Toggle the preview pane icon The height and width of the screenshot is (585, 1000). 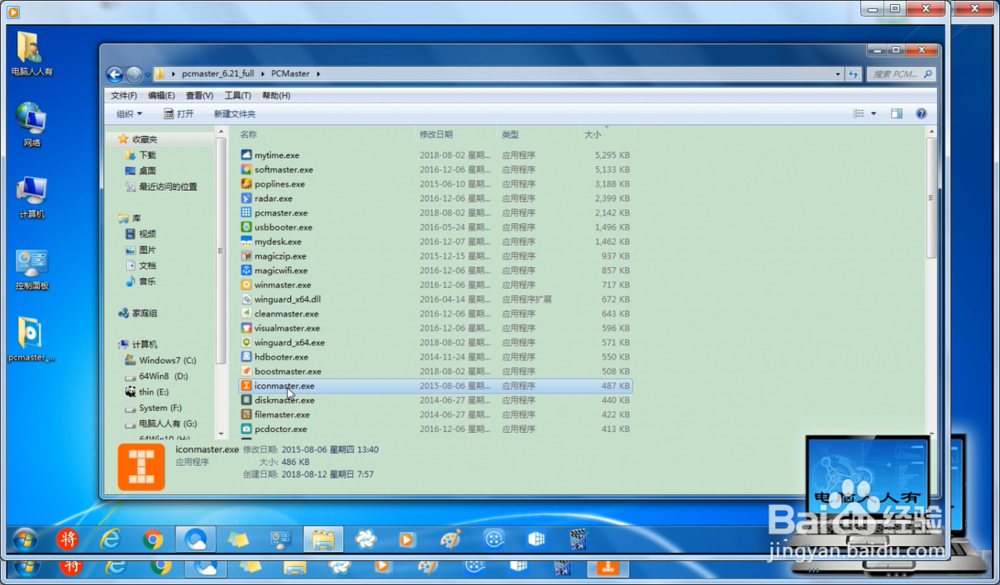tap(897, 114)
